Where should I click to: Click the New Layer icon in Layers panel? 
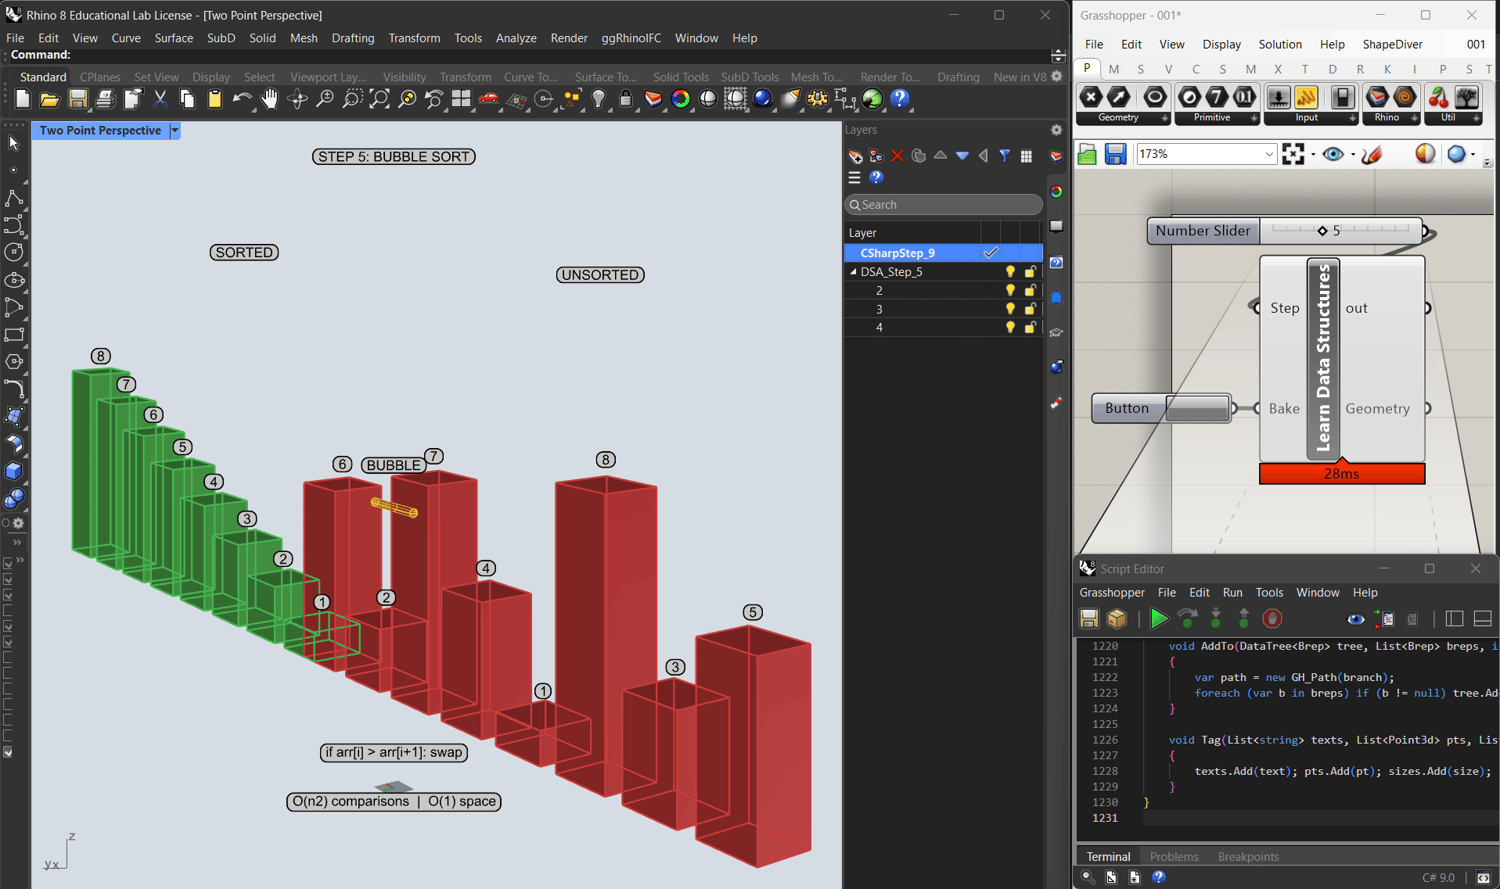[x=855, y=156]
